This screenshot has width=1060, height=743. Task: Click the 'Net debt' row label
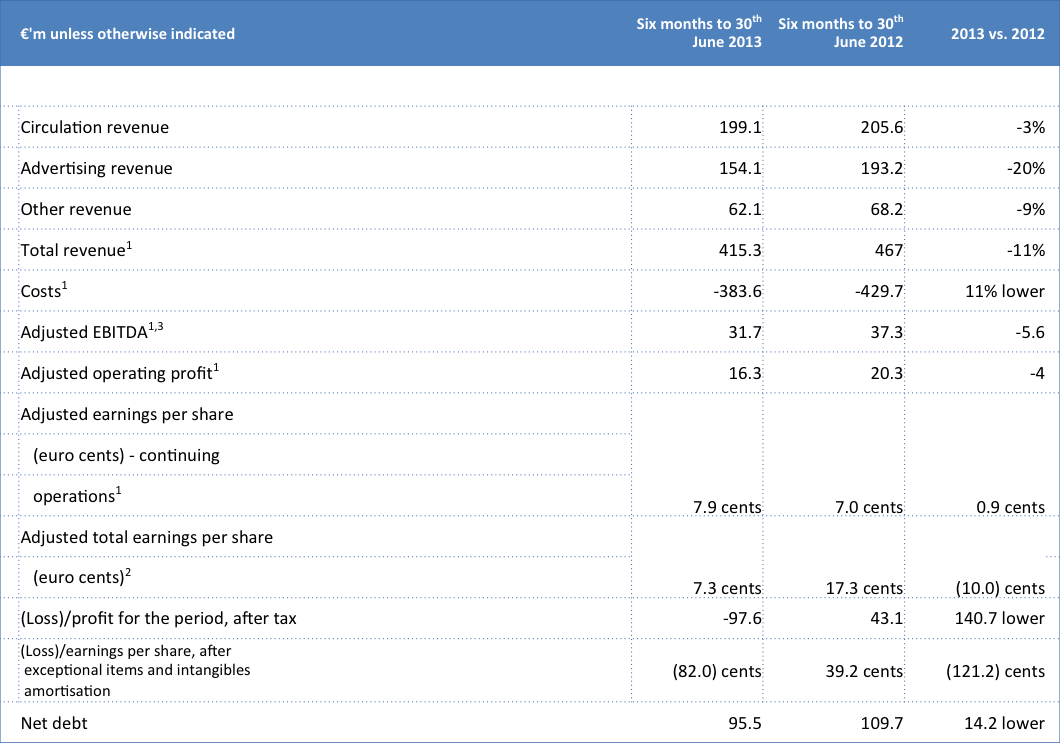point(54,723)
